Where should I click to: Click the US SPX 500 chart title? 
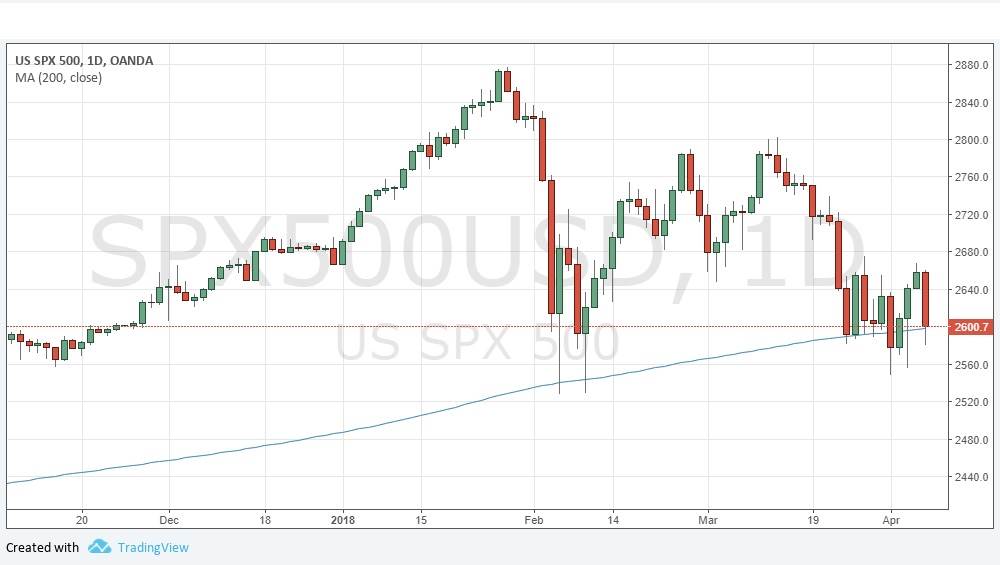click(84, 61)
